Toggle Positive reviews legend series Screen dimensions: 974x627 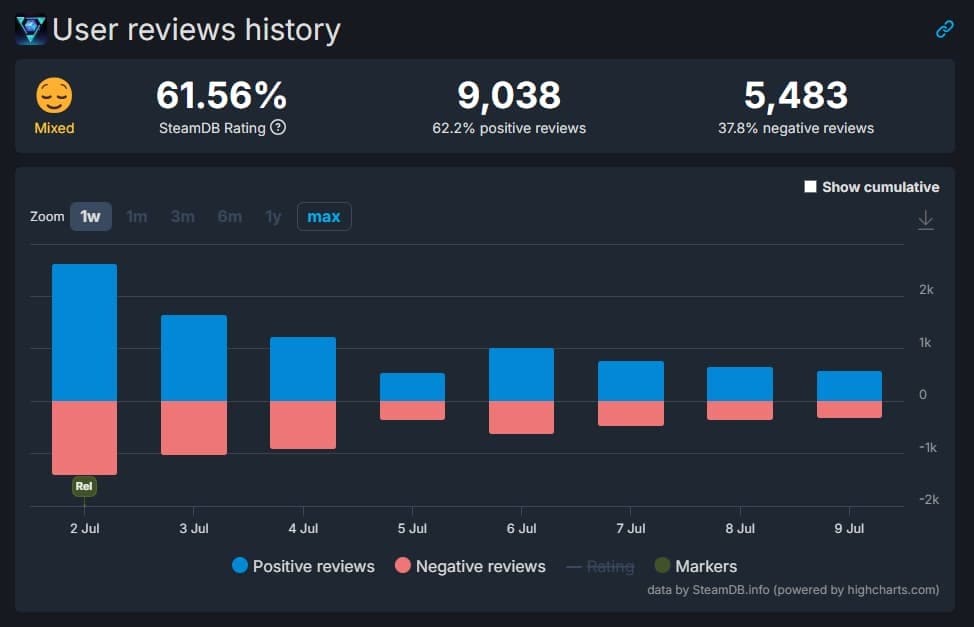coord(303,566)
